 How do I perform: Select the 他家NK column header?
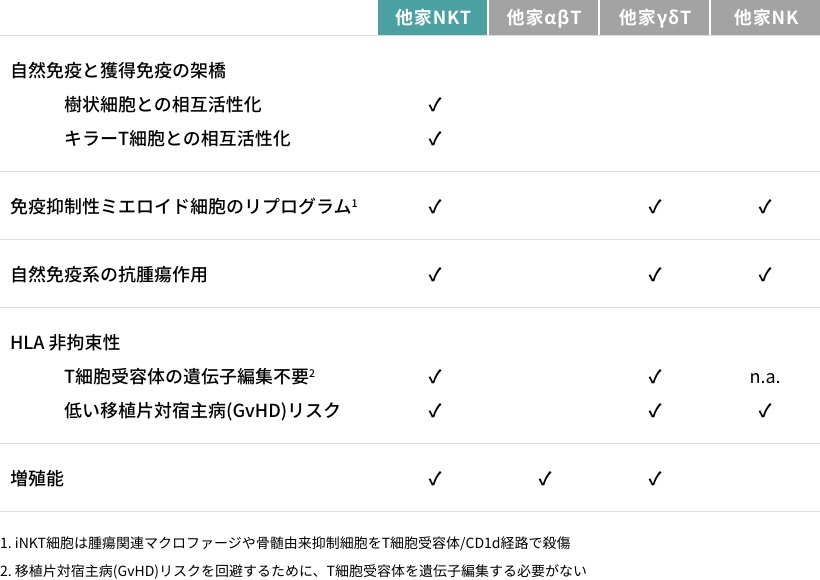click(x=766, y=17)
